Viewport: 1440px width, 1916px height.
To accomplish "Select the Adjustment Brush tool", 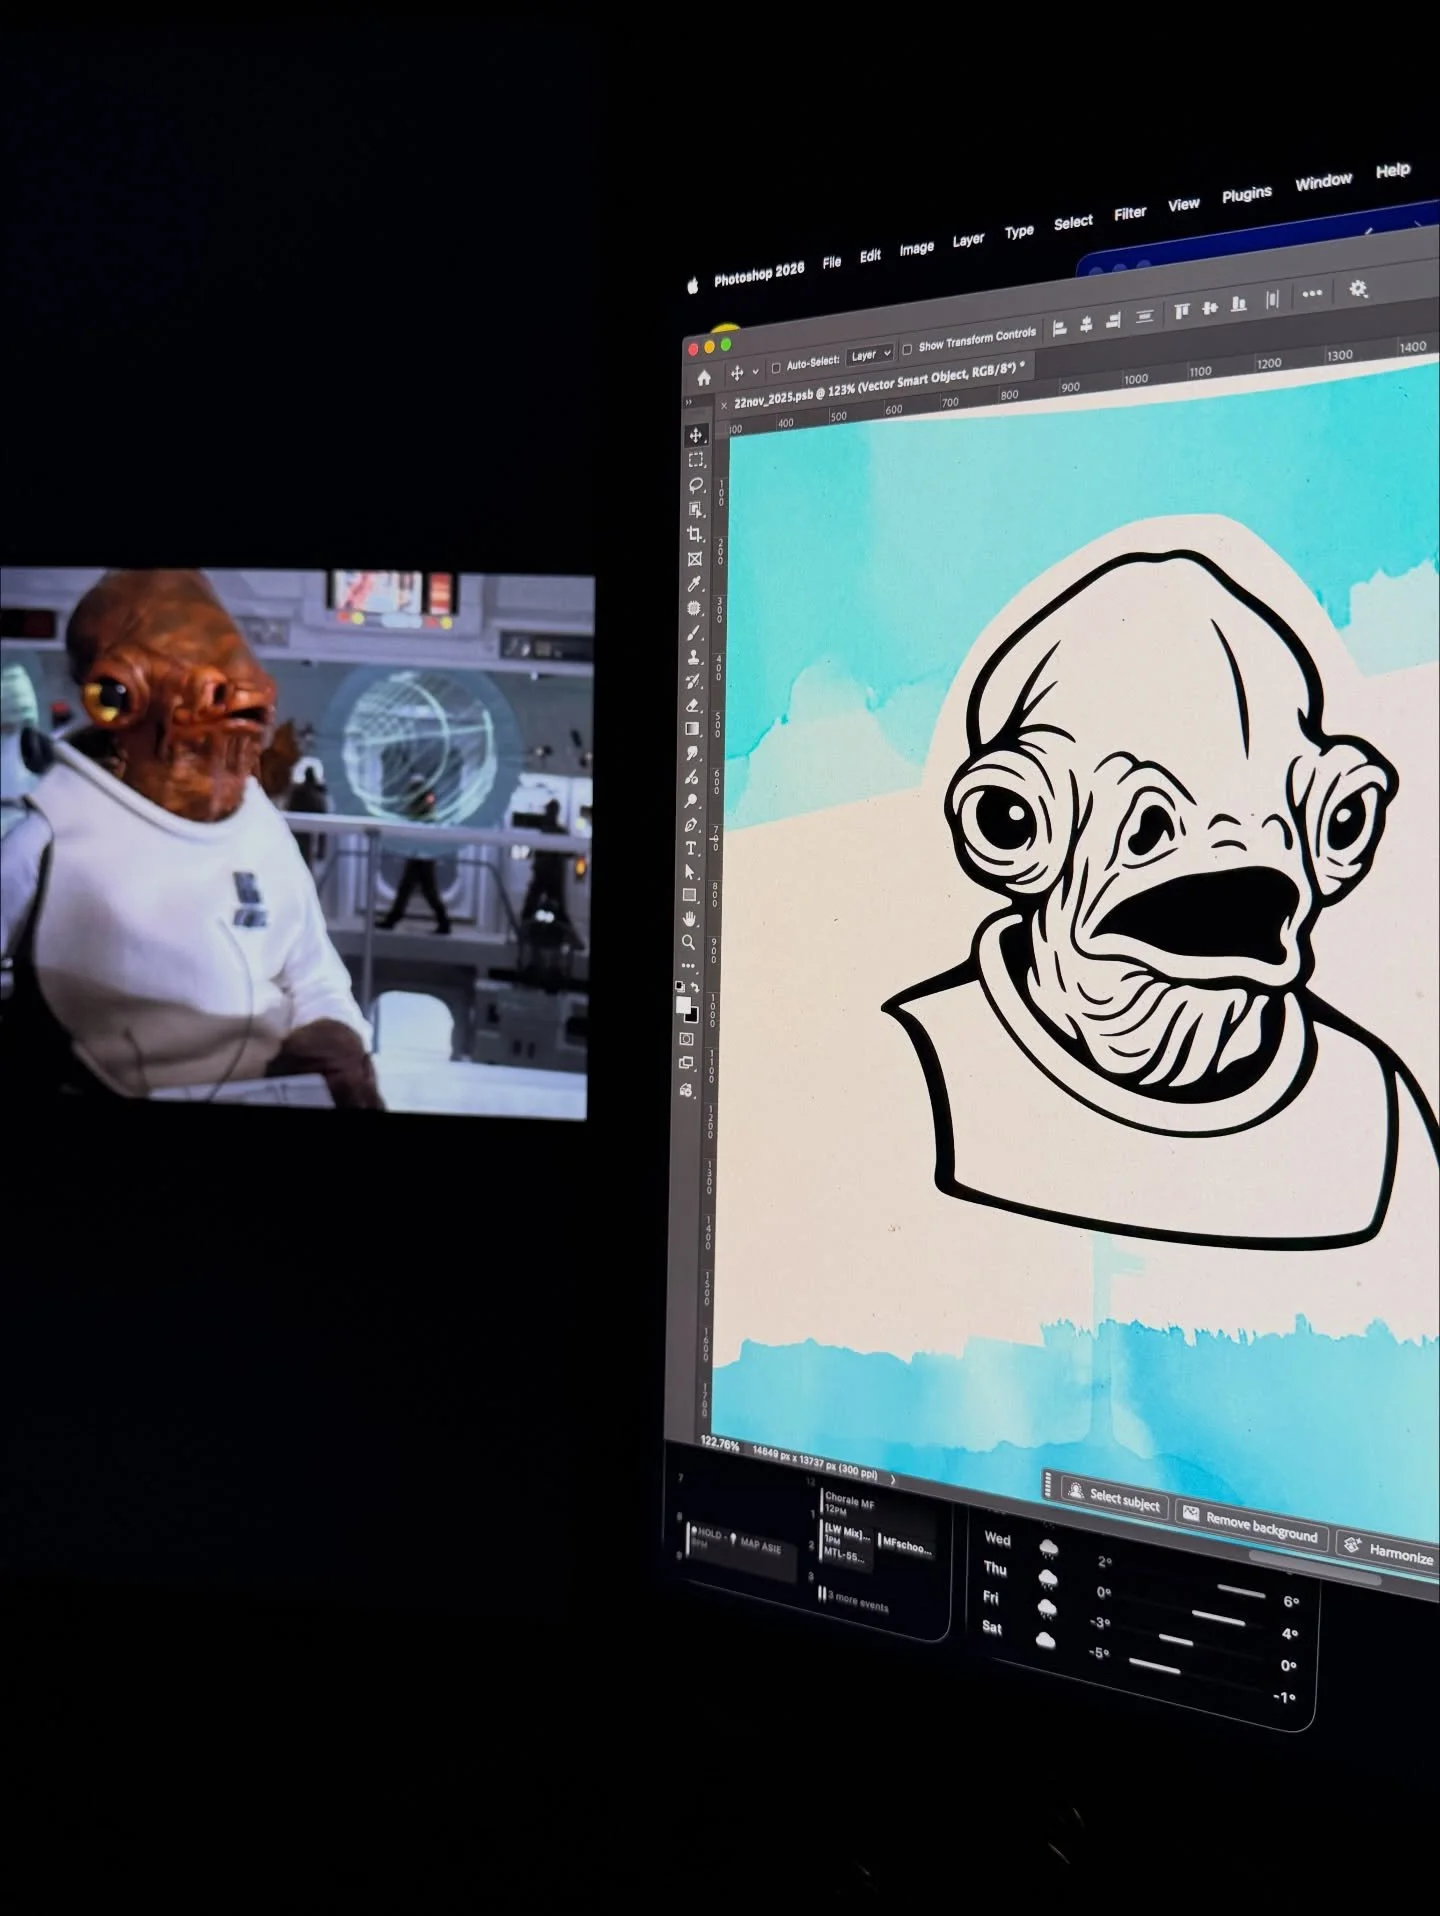I will tap(692, 777).
